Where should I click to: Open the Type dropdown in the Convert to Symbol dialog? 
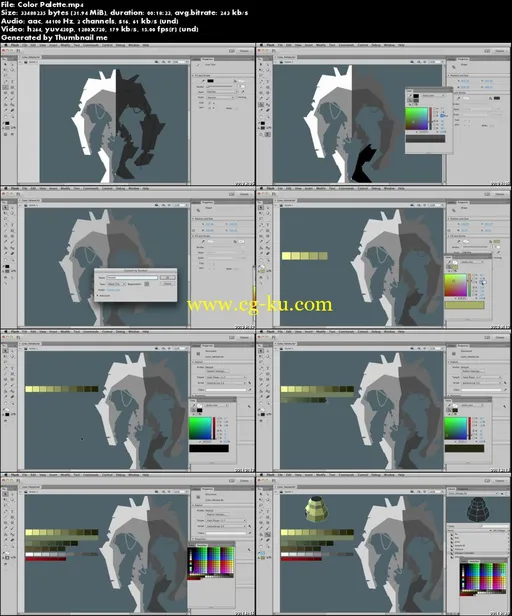(116, 284)
